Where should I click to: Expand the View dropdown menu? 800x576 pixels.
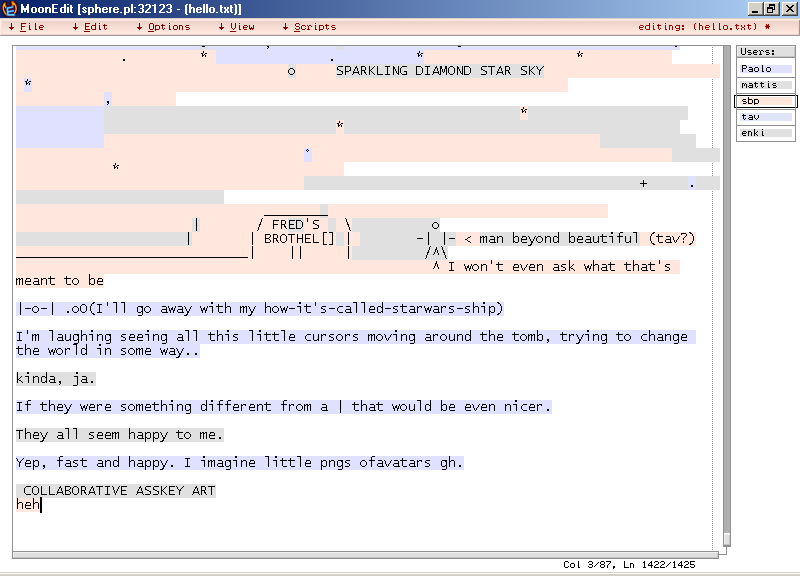coord(237,27)
